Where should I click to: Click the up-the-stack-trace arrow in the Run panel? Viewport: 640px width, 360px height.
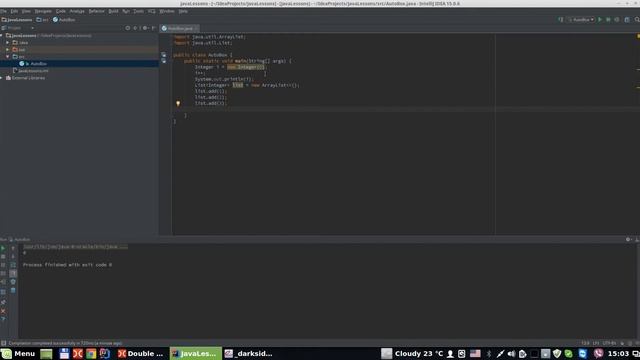coord(13,248)
